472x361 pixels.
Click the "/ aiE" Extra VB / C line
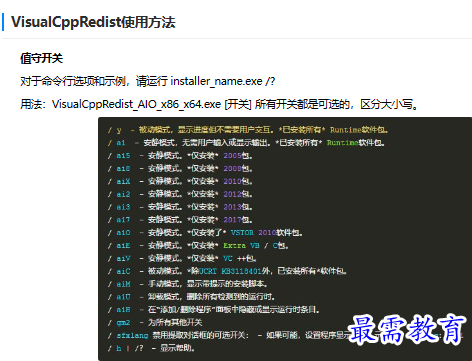198,246
